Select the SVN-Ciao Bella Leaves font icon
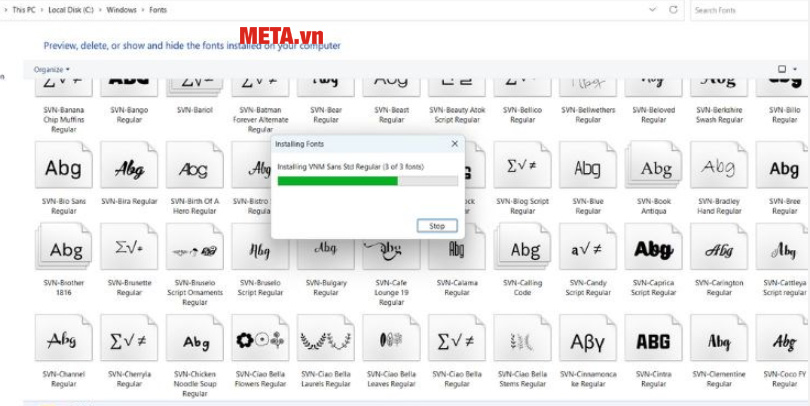 point(392,338)
